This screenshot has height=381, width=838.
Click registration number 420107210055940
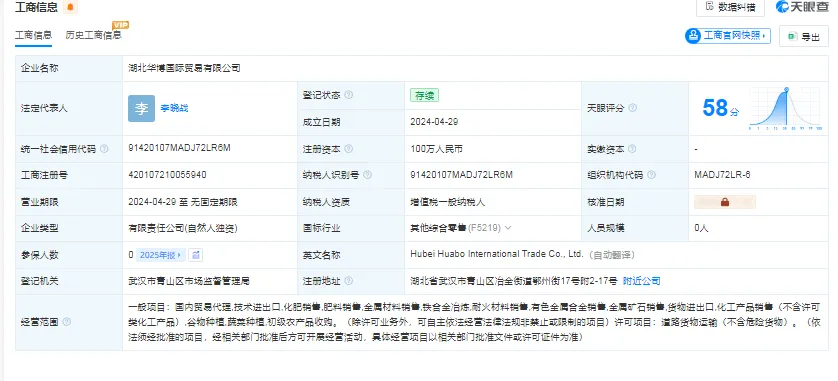(x=167, y=175)
